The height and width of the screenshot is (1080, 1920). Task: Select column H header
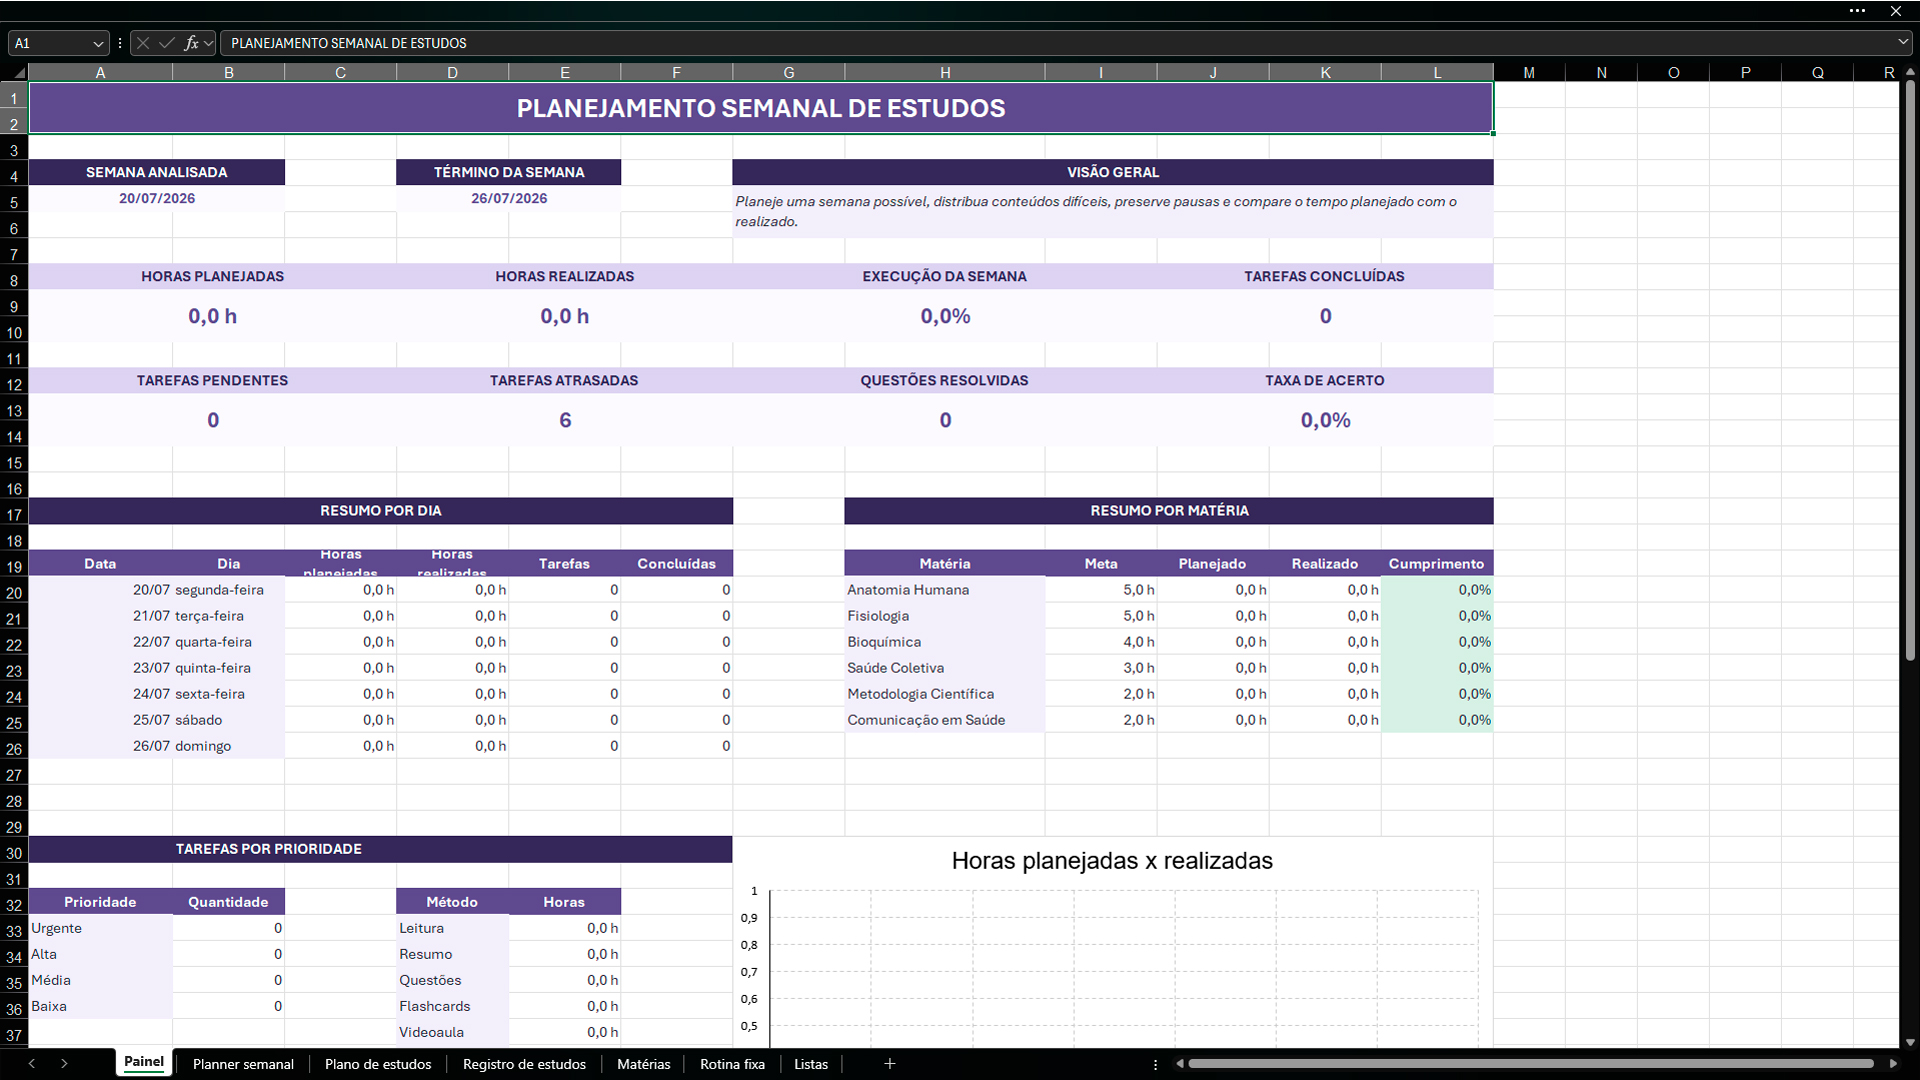(945, 73)
